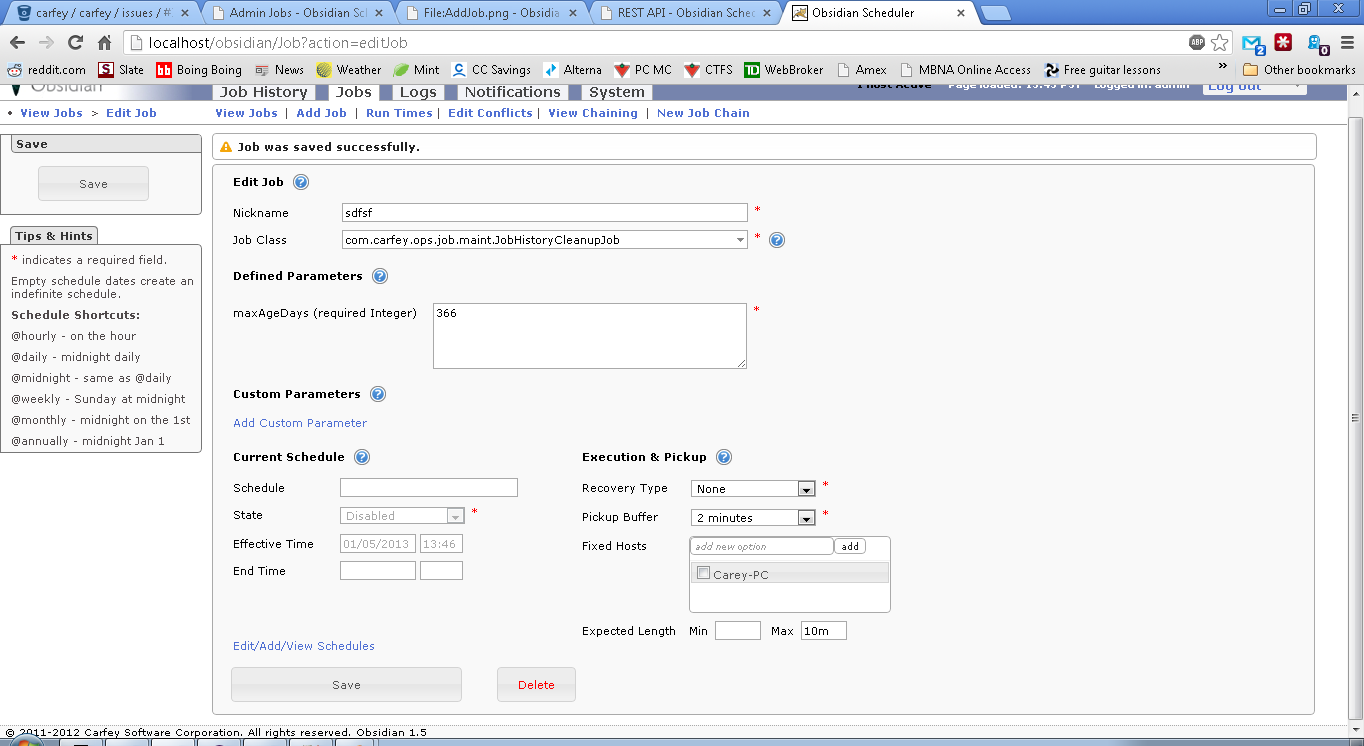Viewport: 1364px width, 746px height.
Task: Click browser reload page icon
Action: pyautogui.click(x=75, y=43)
